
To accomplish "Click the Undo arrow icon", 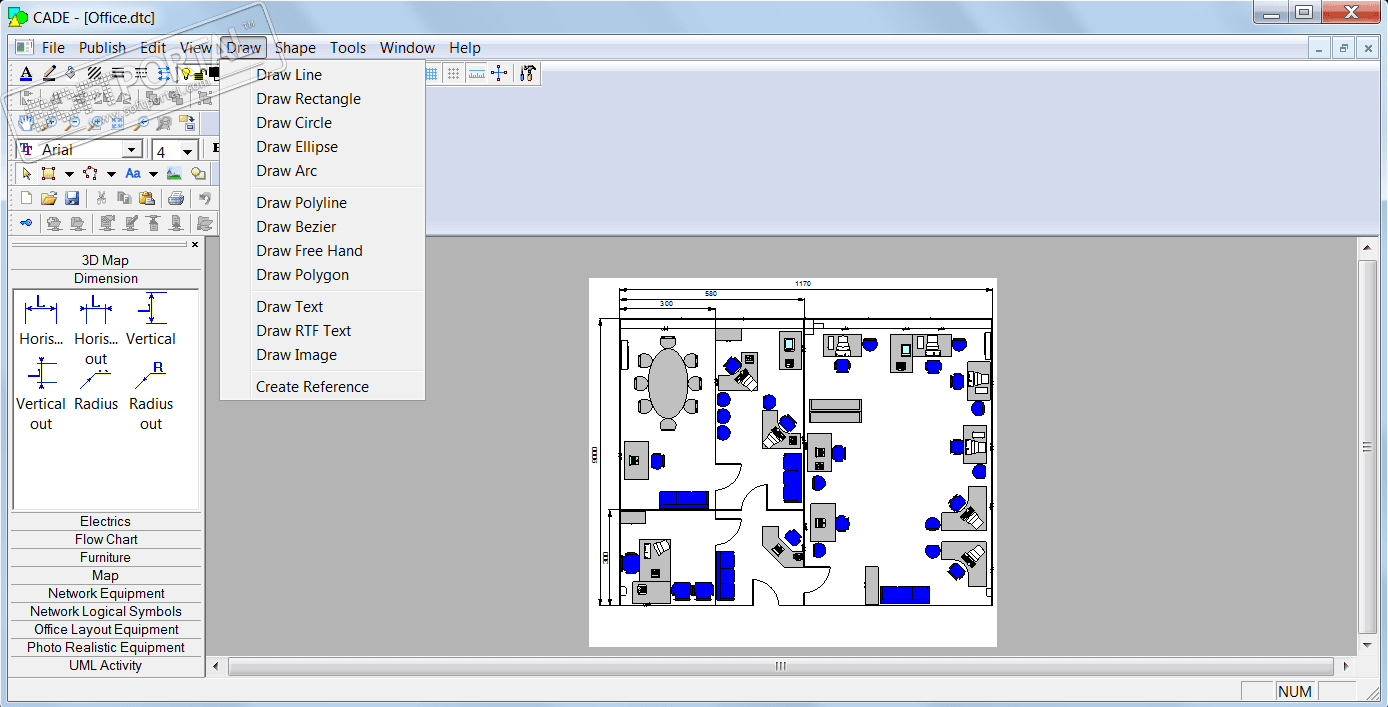I will point(205,199).
